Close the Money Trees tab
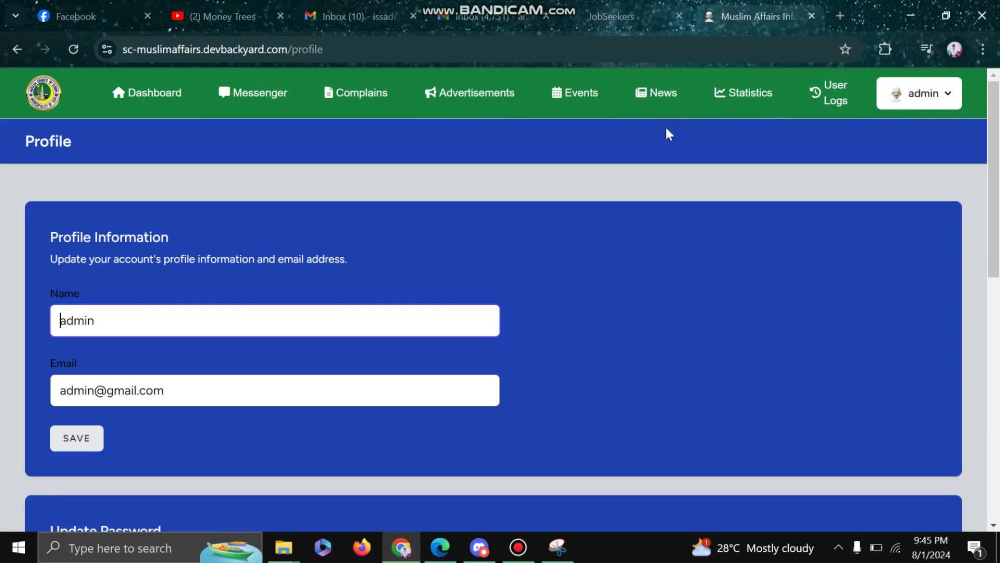Viewport: 1000px width, 563px height. pos(280,16)
